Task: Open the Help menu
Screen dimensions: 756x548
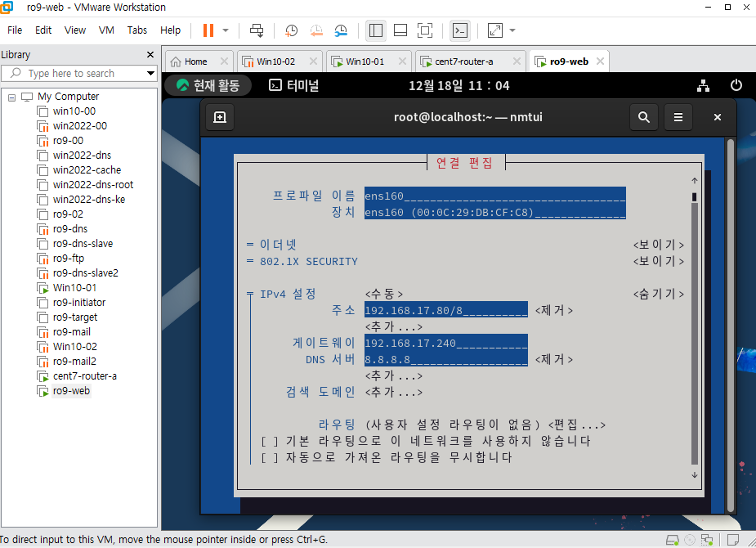Action: click(170, 30)
